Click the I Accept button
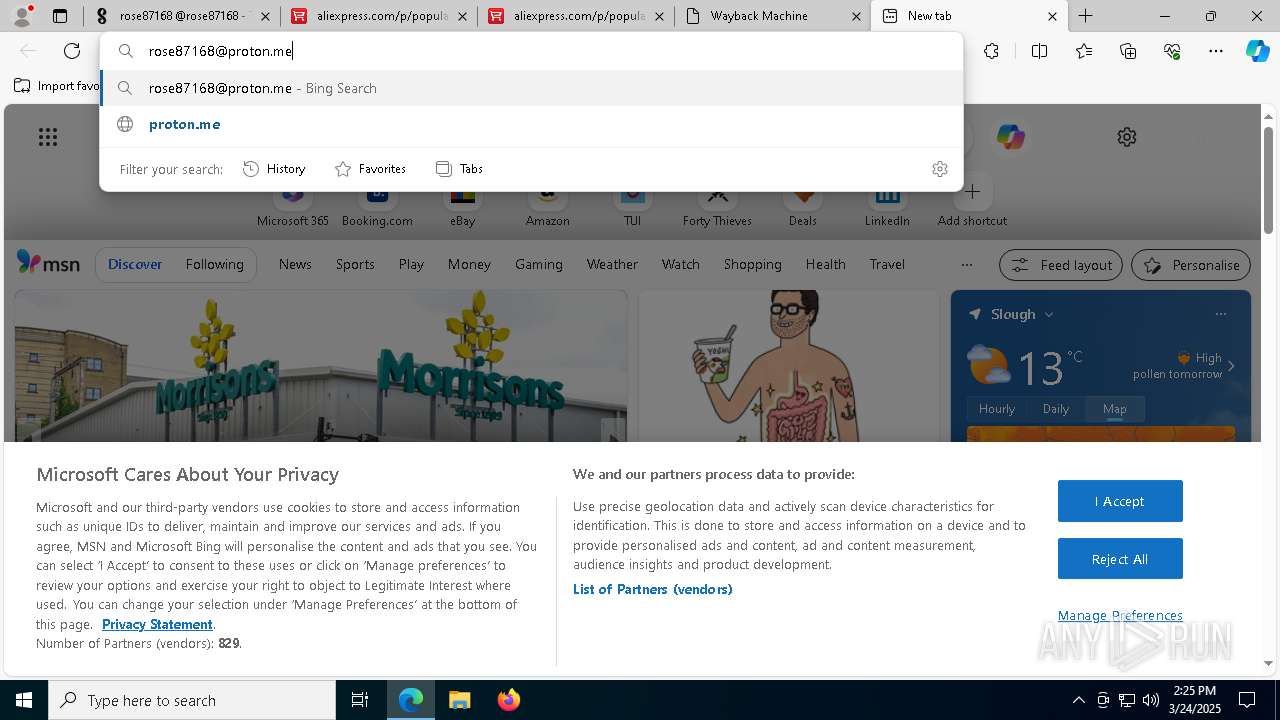The height and width of the screenshot is (720, 1280). tap(1120, 501)
